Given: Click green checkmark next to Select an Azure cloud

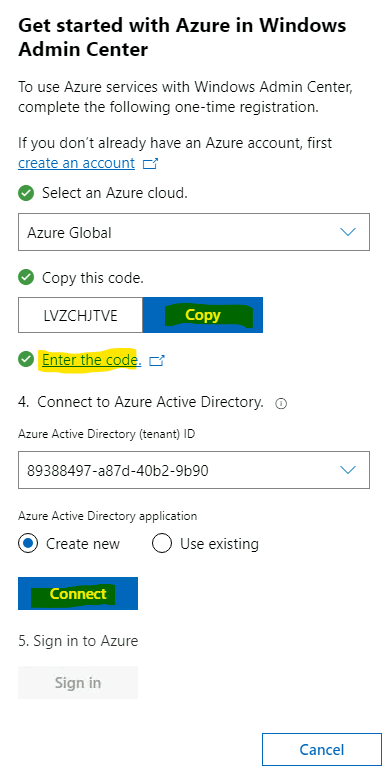Looking at the screenshot, I should (26, 193).
